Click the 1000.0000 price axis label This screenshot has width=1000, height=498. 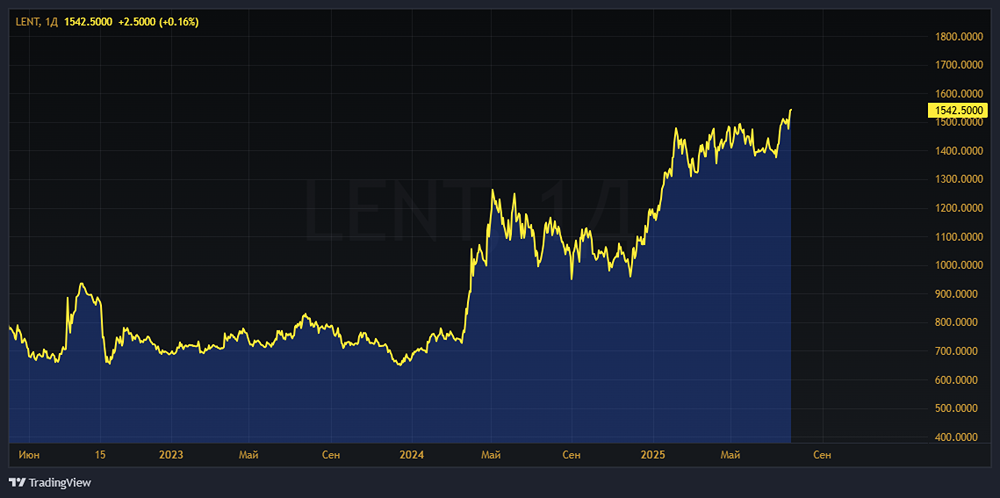pyautogui.click(x=957, y=265)
